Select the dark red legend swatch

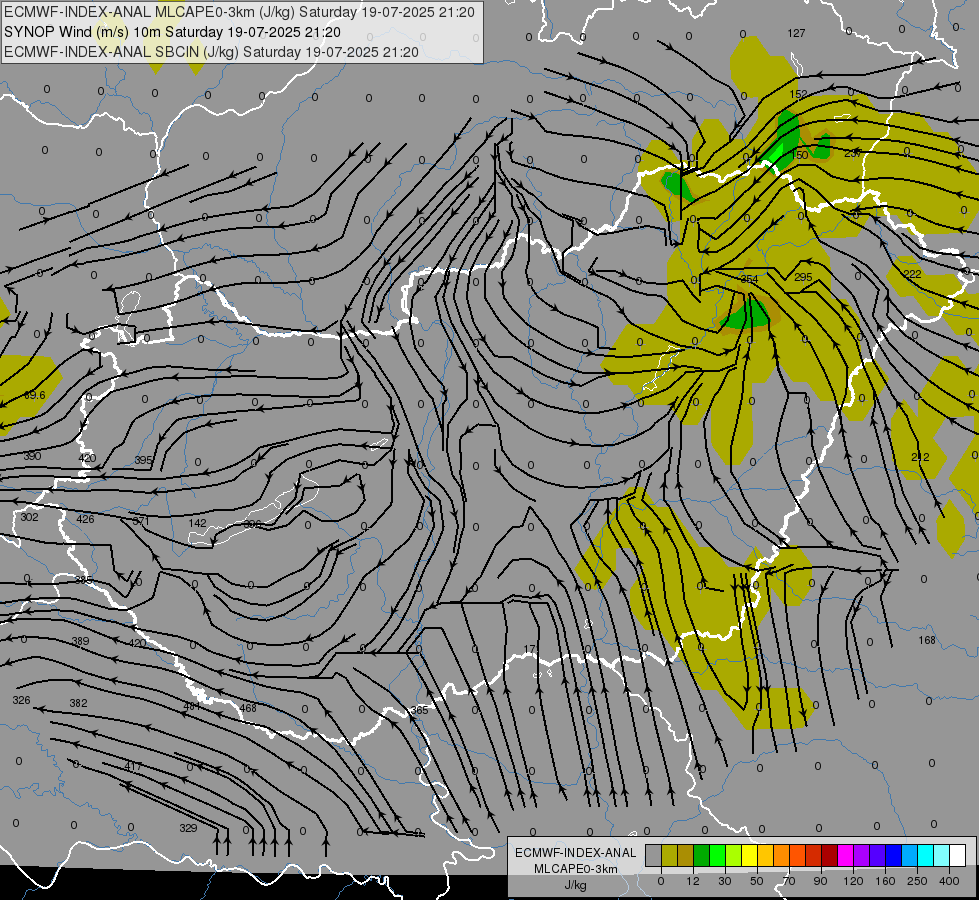[x=829, y=855]
